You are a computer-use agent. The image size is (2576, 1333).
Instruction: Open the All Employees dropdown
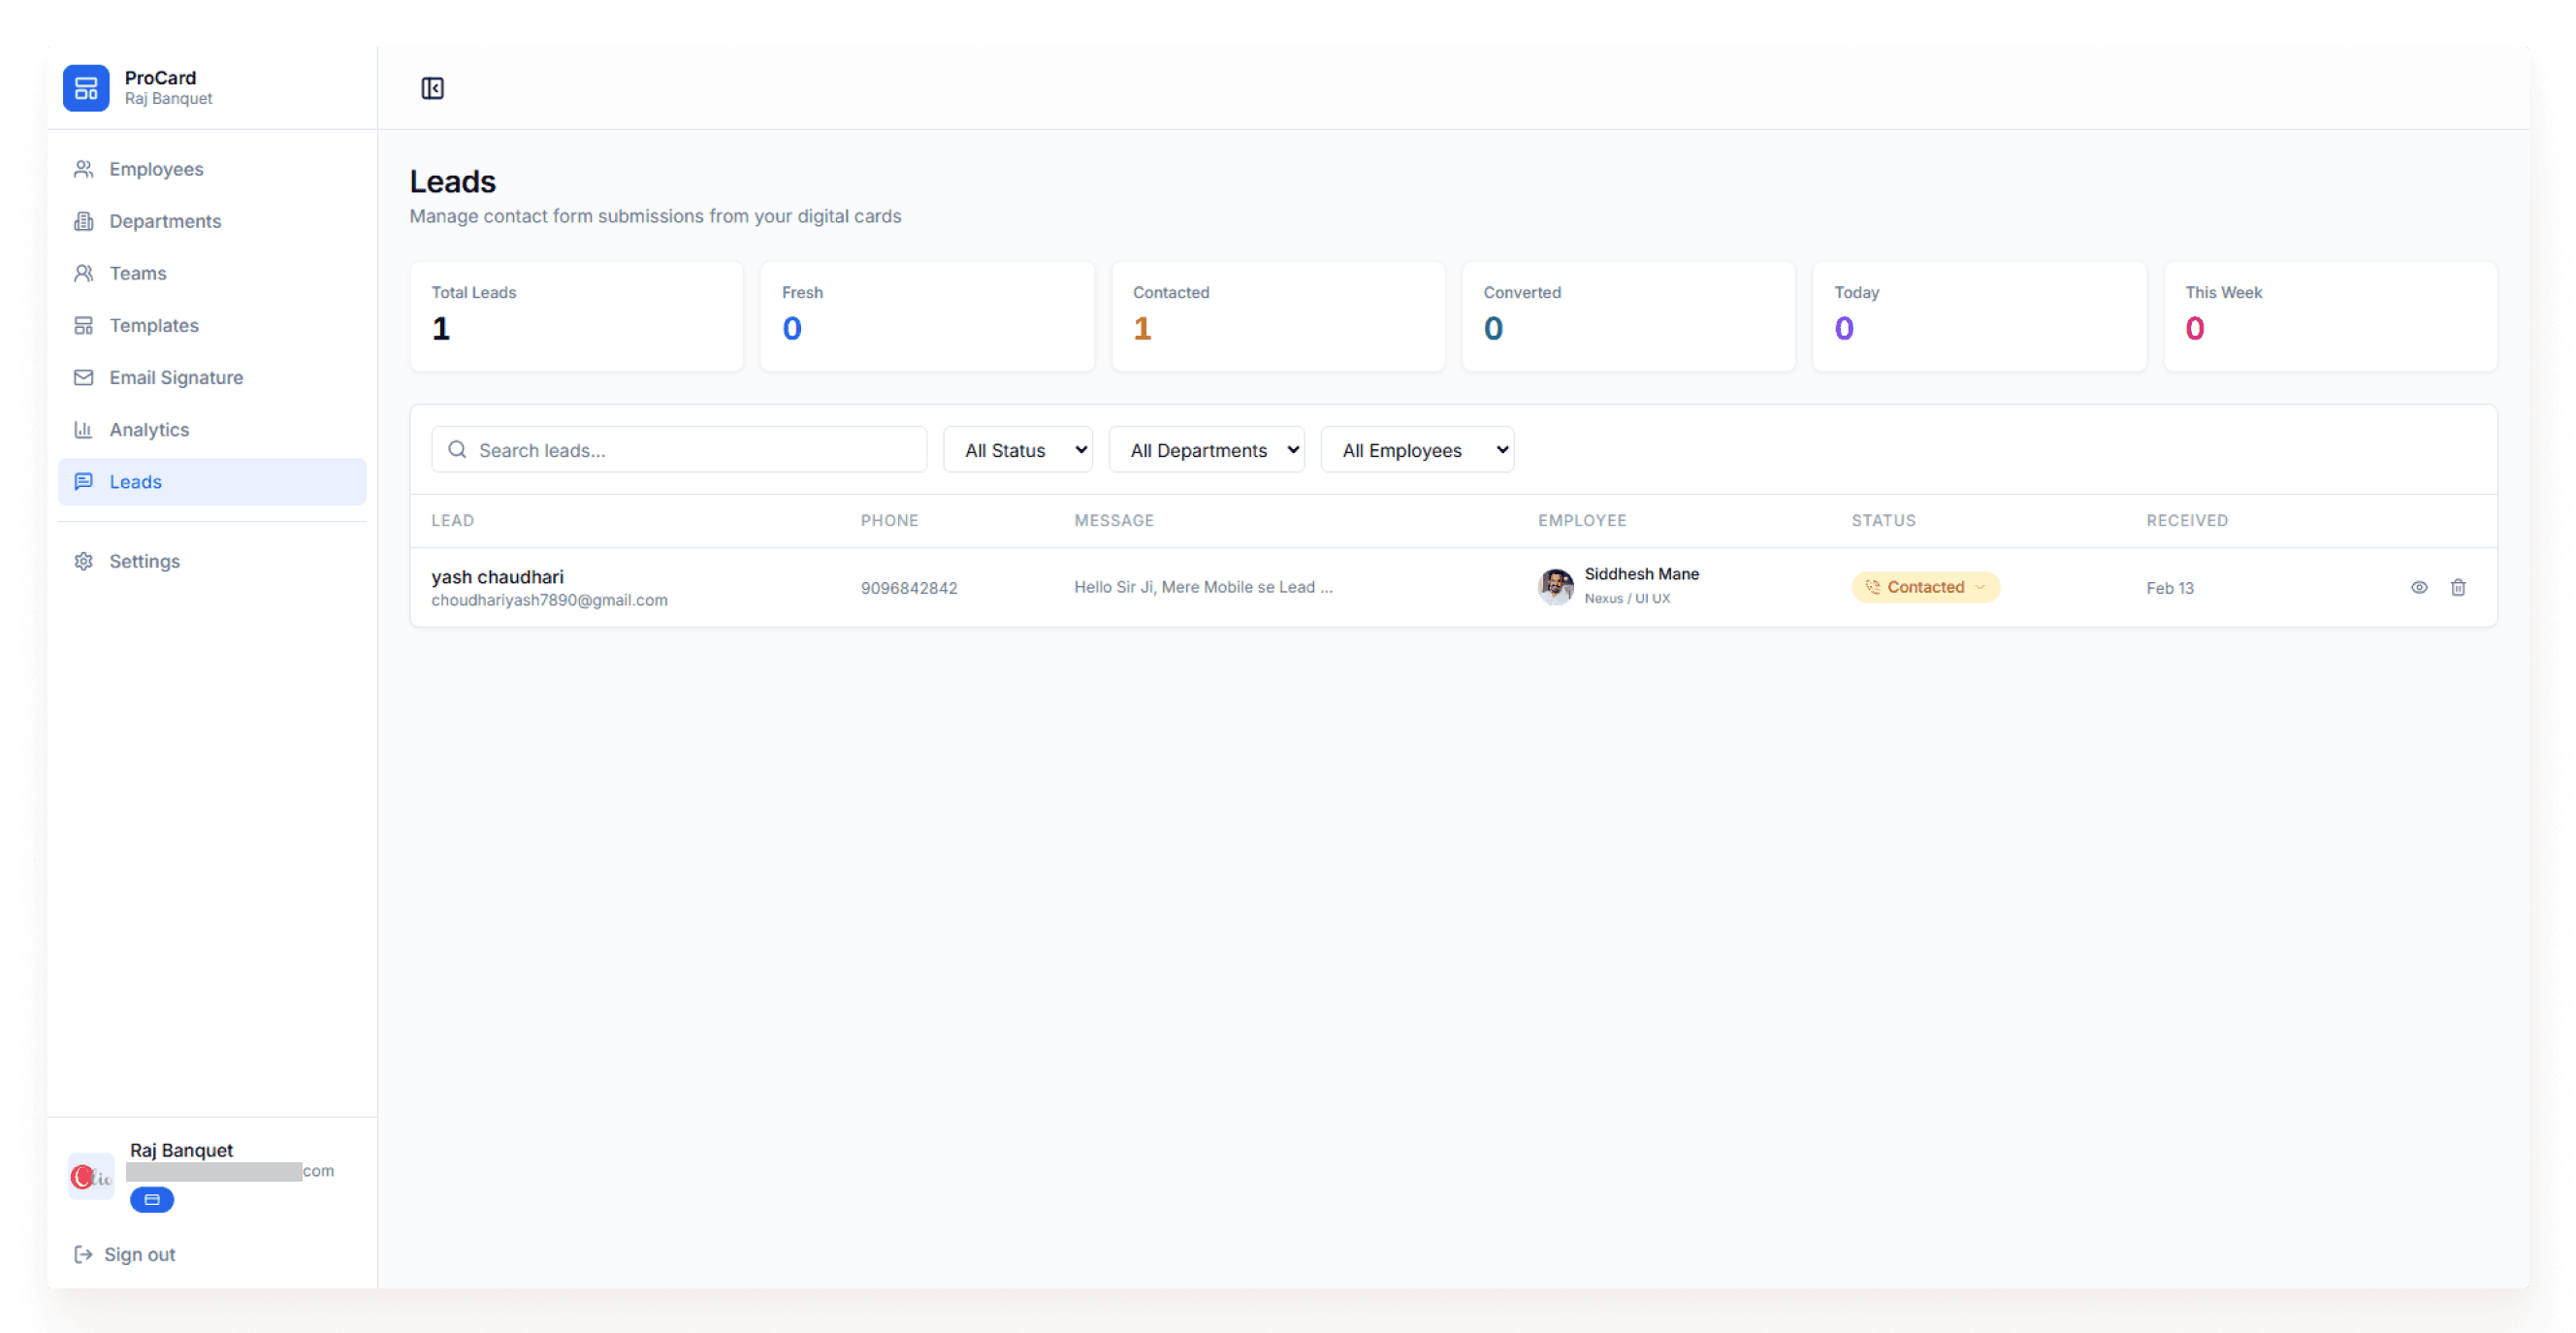(x=1417, y=449)
